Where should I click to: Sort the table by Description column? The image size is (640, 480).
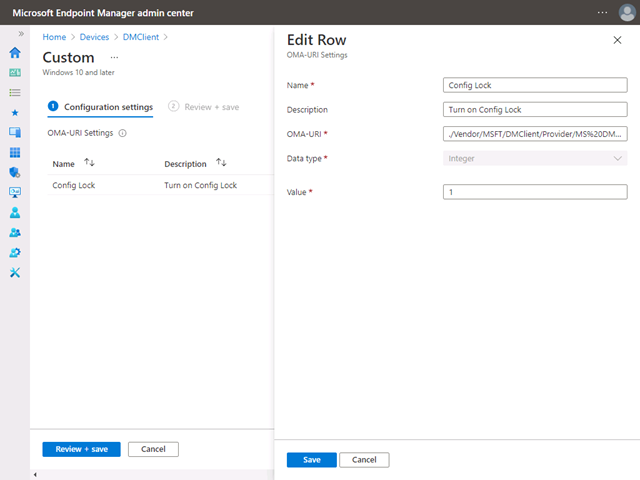[x=221, y=163]
